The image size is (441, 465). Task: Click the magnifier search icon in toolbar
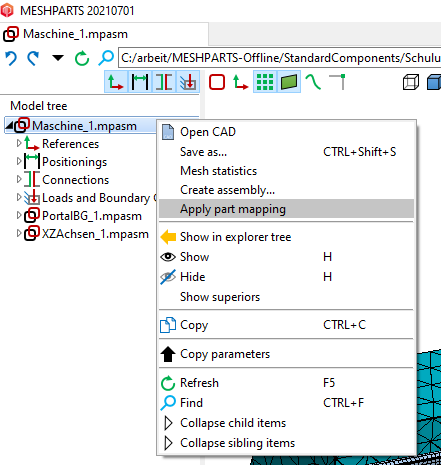(106, 58)
